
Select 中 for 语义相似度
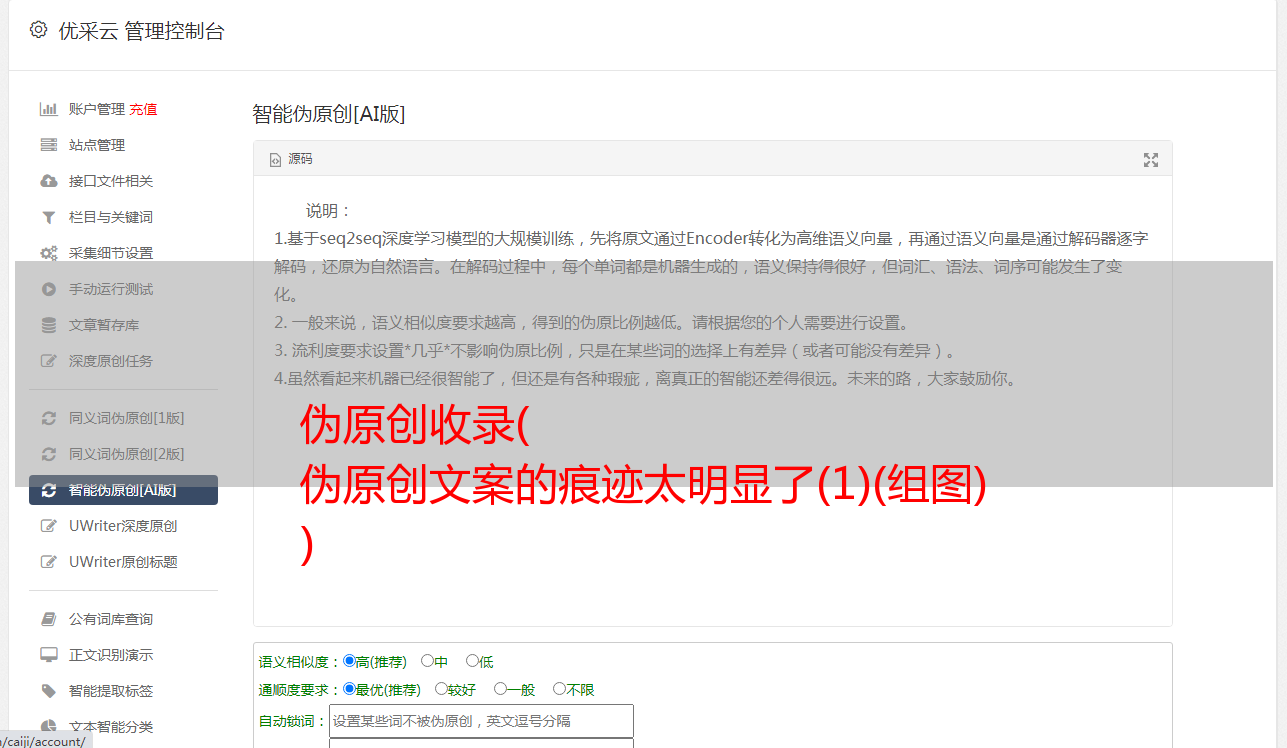click(427, 661)
